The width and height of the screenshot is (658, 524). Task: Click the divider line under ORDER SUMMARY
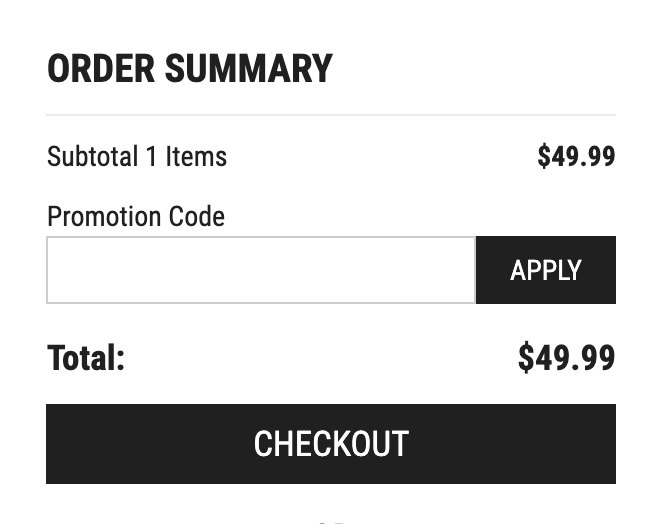[x=331, y=115]
